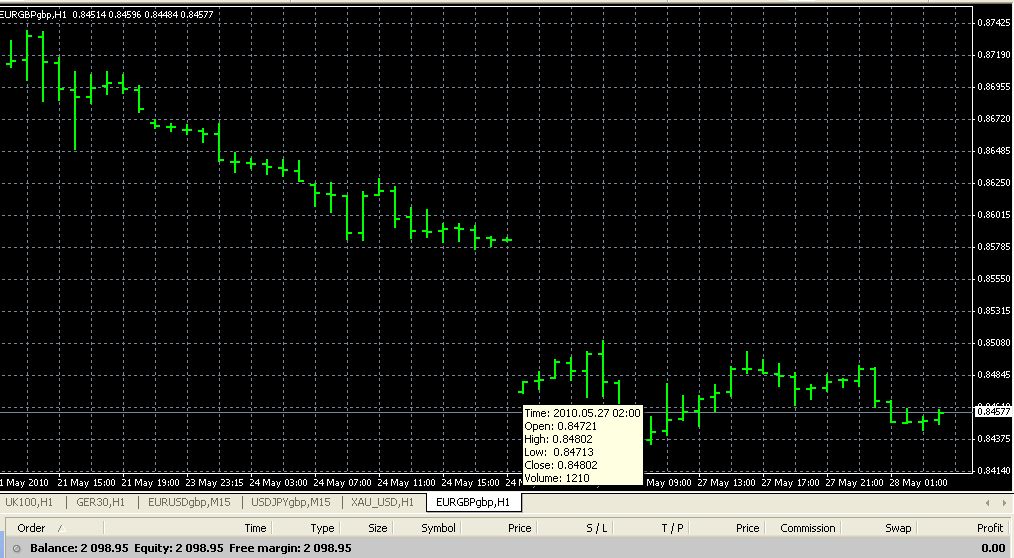Click the 24 May 07:00 time axis label
This screenshot has height=558, width=1014.
[342, 482]
